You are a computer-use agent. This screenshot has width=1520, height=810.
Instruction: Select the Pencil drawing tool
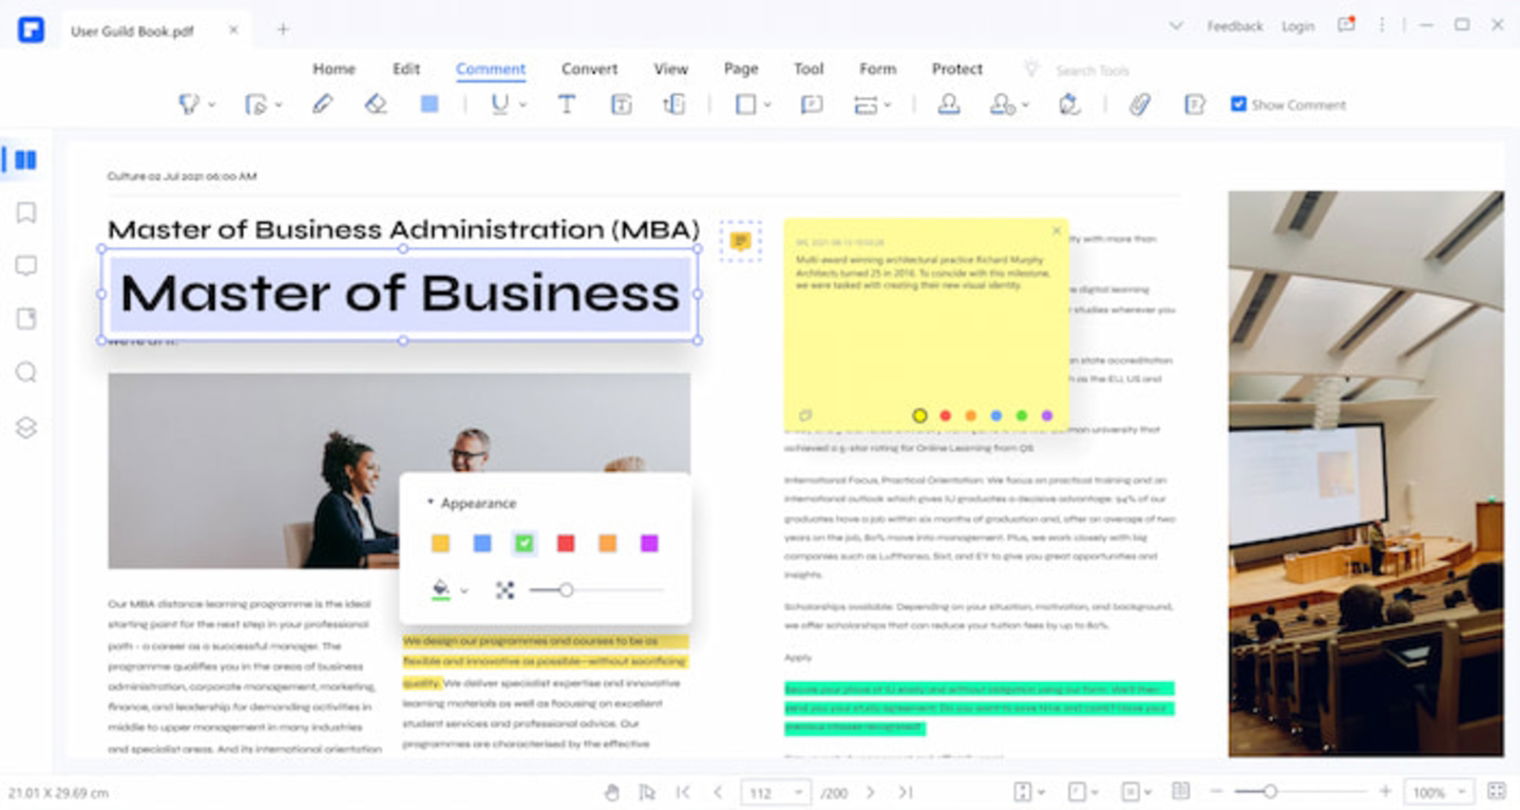pos(323,104)
